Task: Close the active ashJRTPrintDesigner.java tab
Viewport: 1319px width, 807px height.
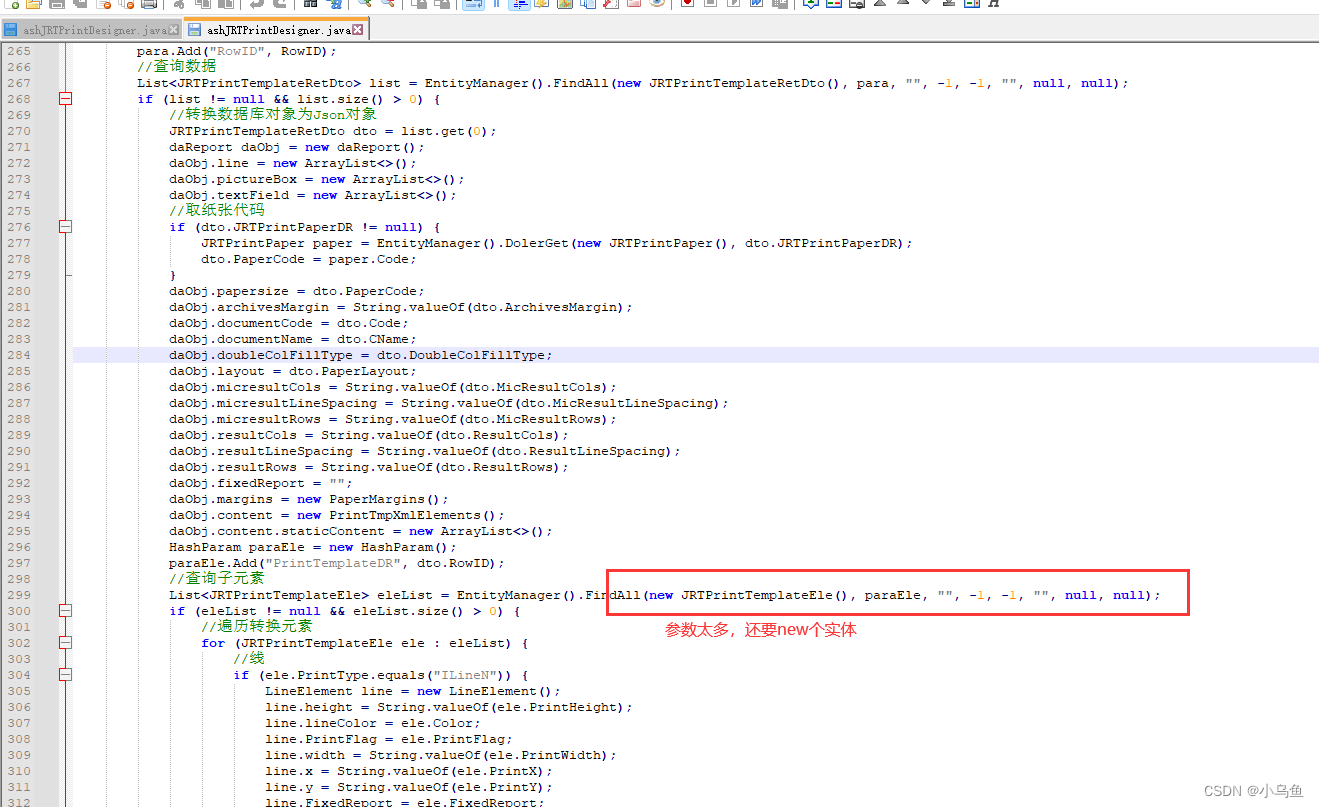Action: tap(358, 30)
